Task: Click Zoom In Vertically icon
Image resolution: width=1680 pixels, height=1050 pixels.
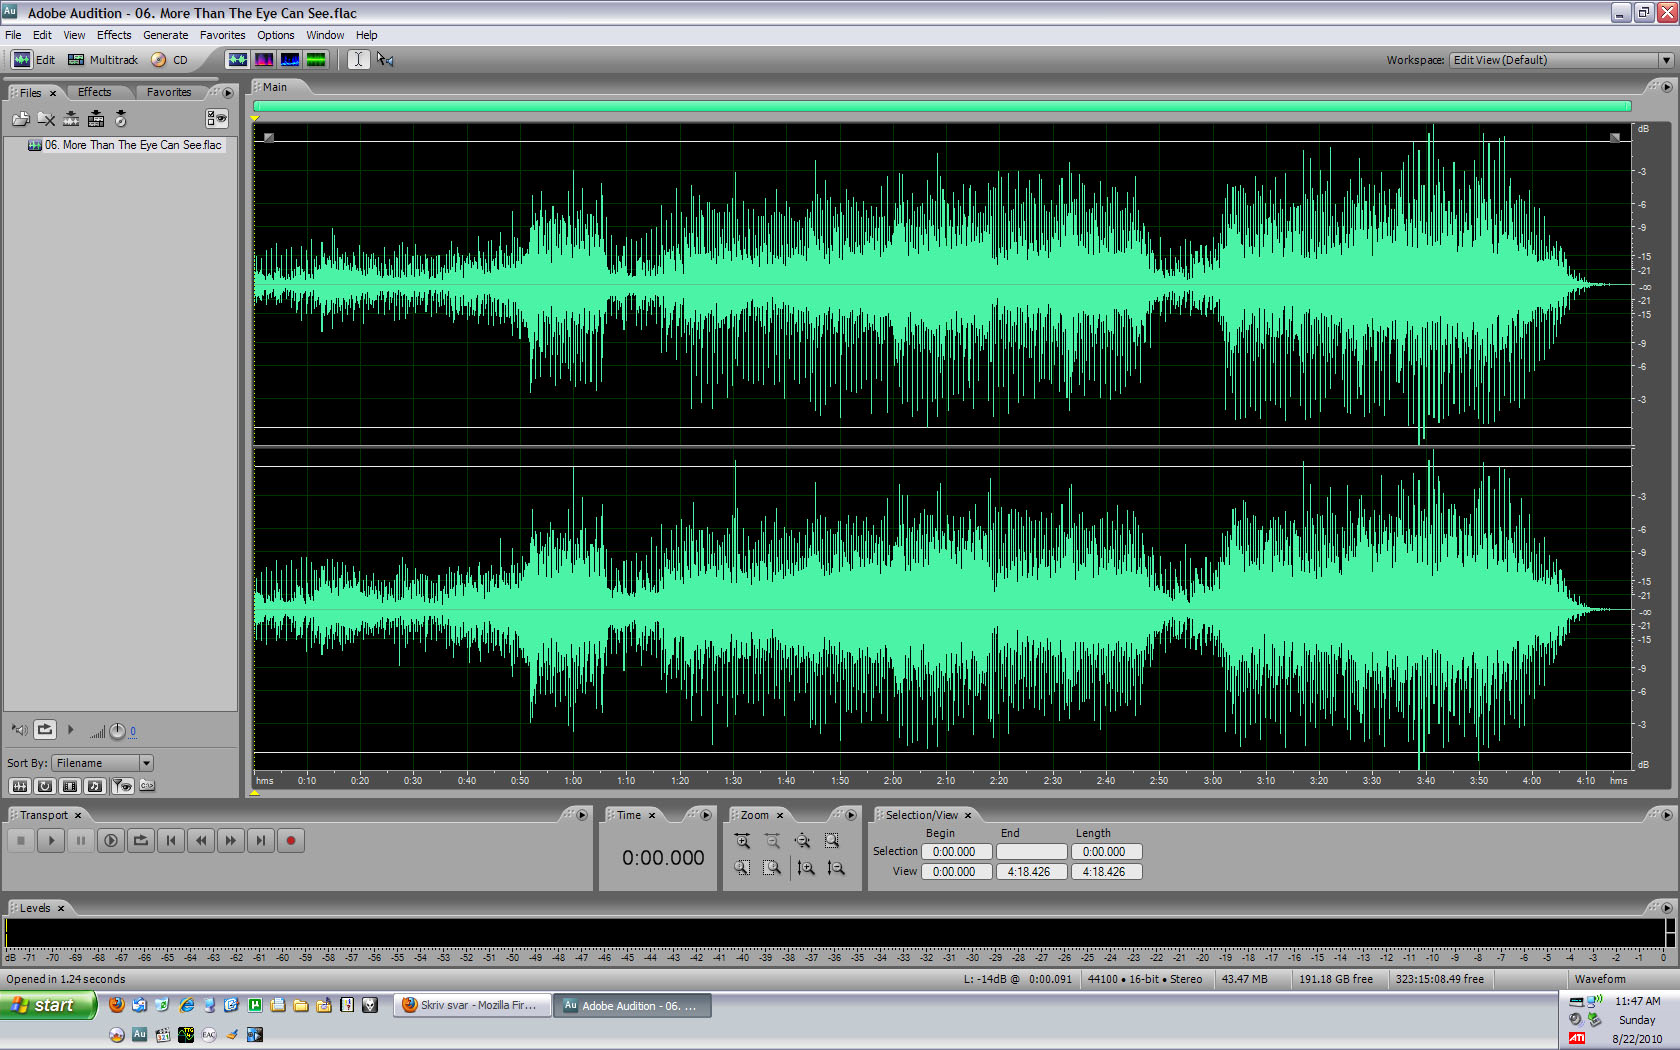Action: pyautogui.click(x=806, y=868)
